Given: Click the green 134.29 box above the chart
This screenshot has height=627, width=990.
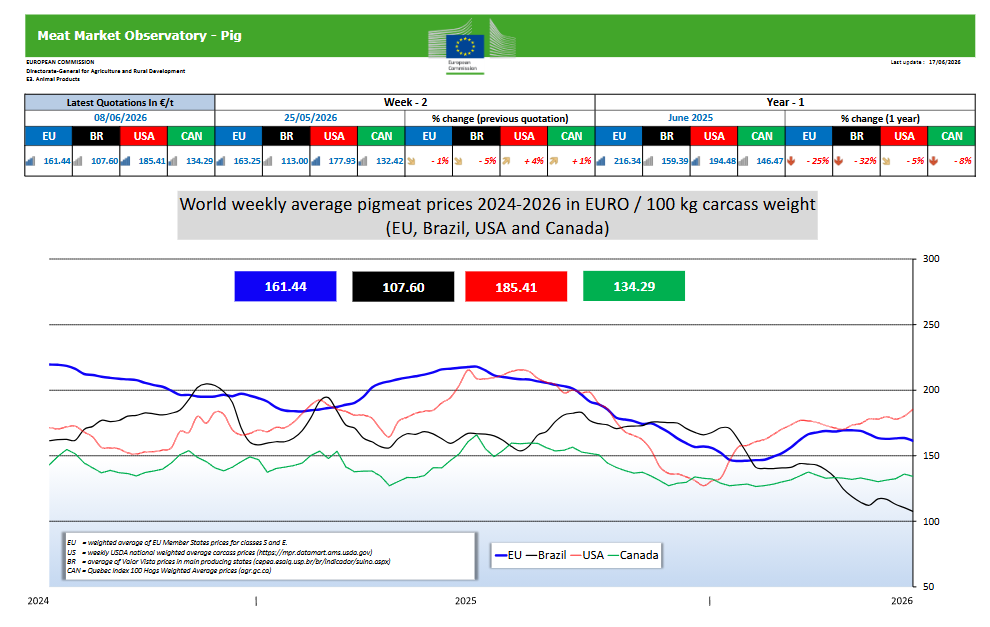Looking at the screenshot, I should point(634,286).
